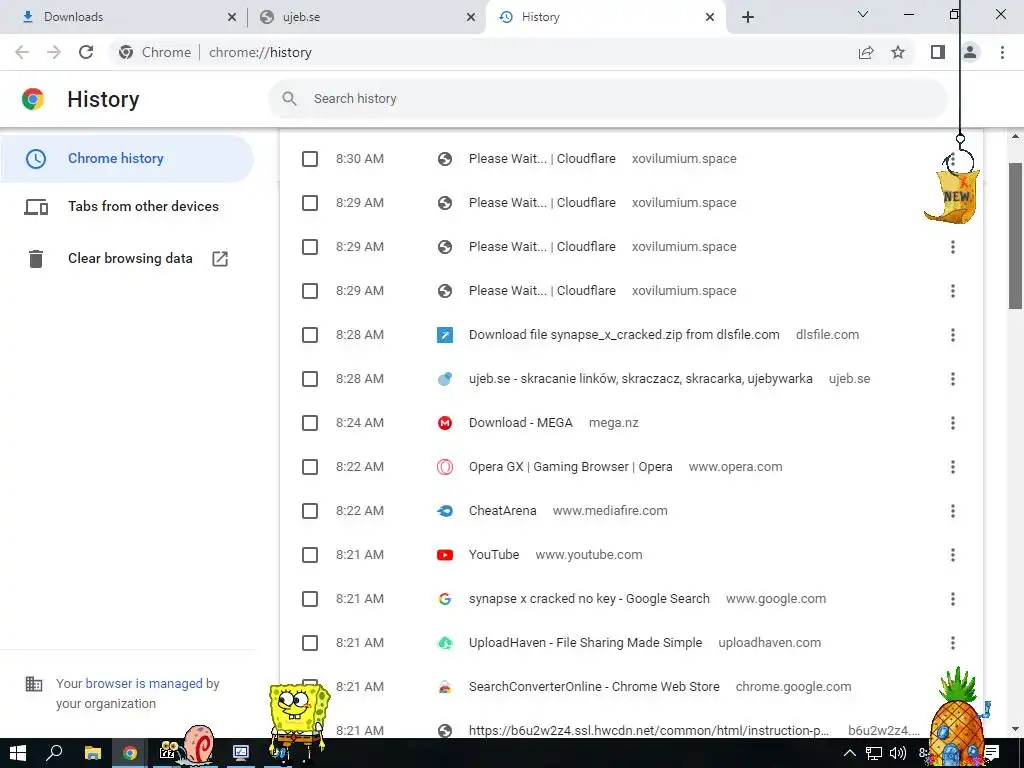Open a new tab with the plus button
This screenshot has width=1024, height=768.
(748, 17)
